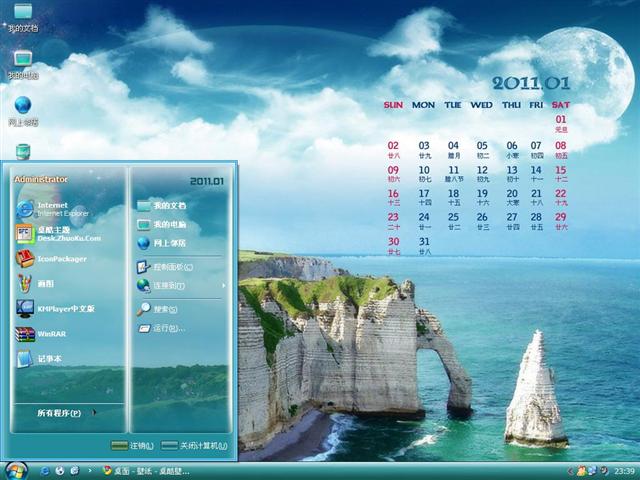Open 我的文档 in Start menu right pane
The image size is (640, 480).
(x=162, y=205)
